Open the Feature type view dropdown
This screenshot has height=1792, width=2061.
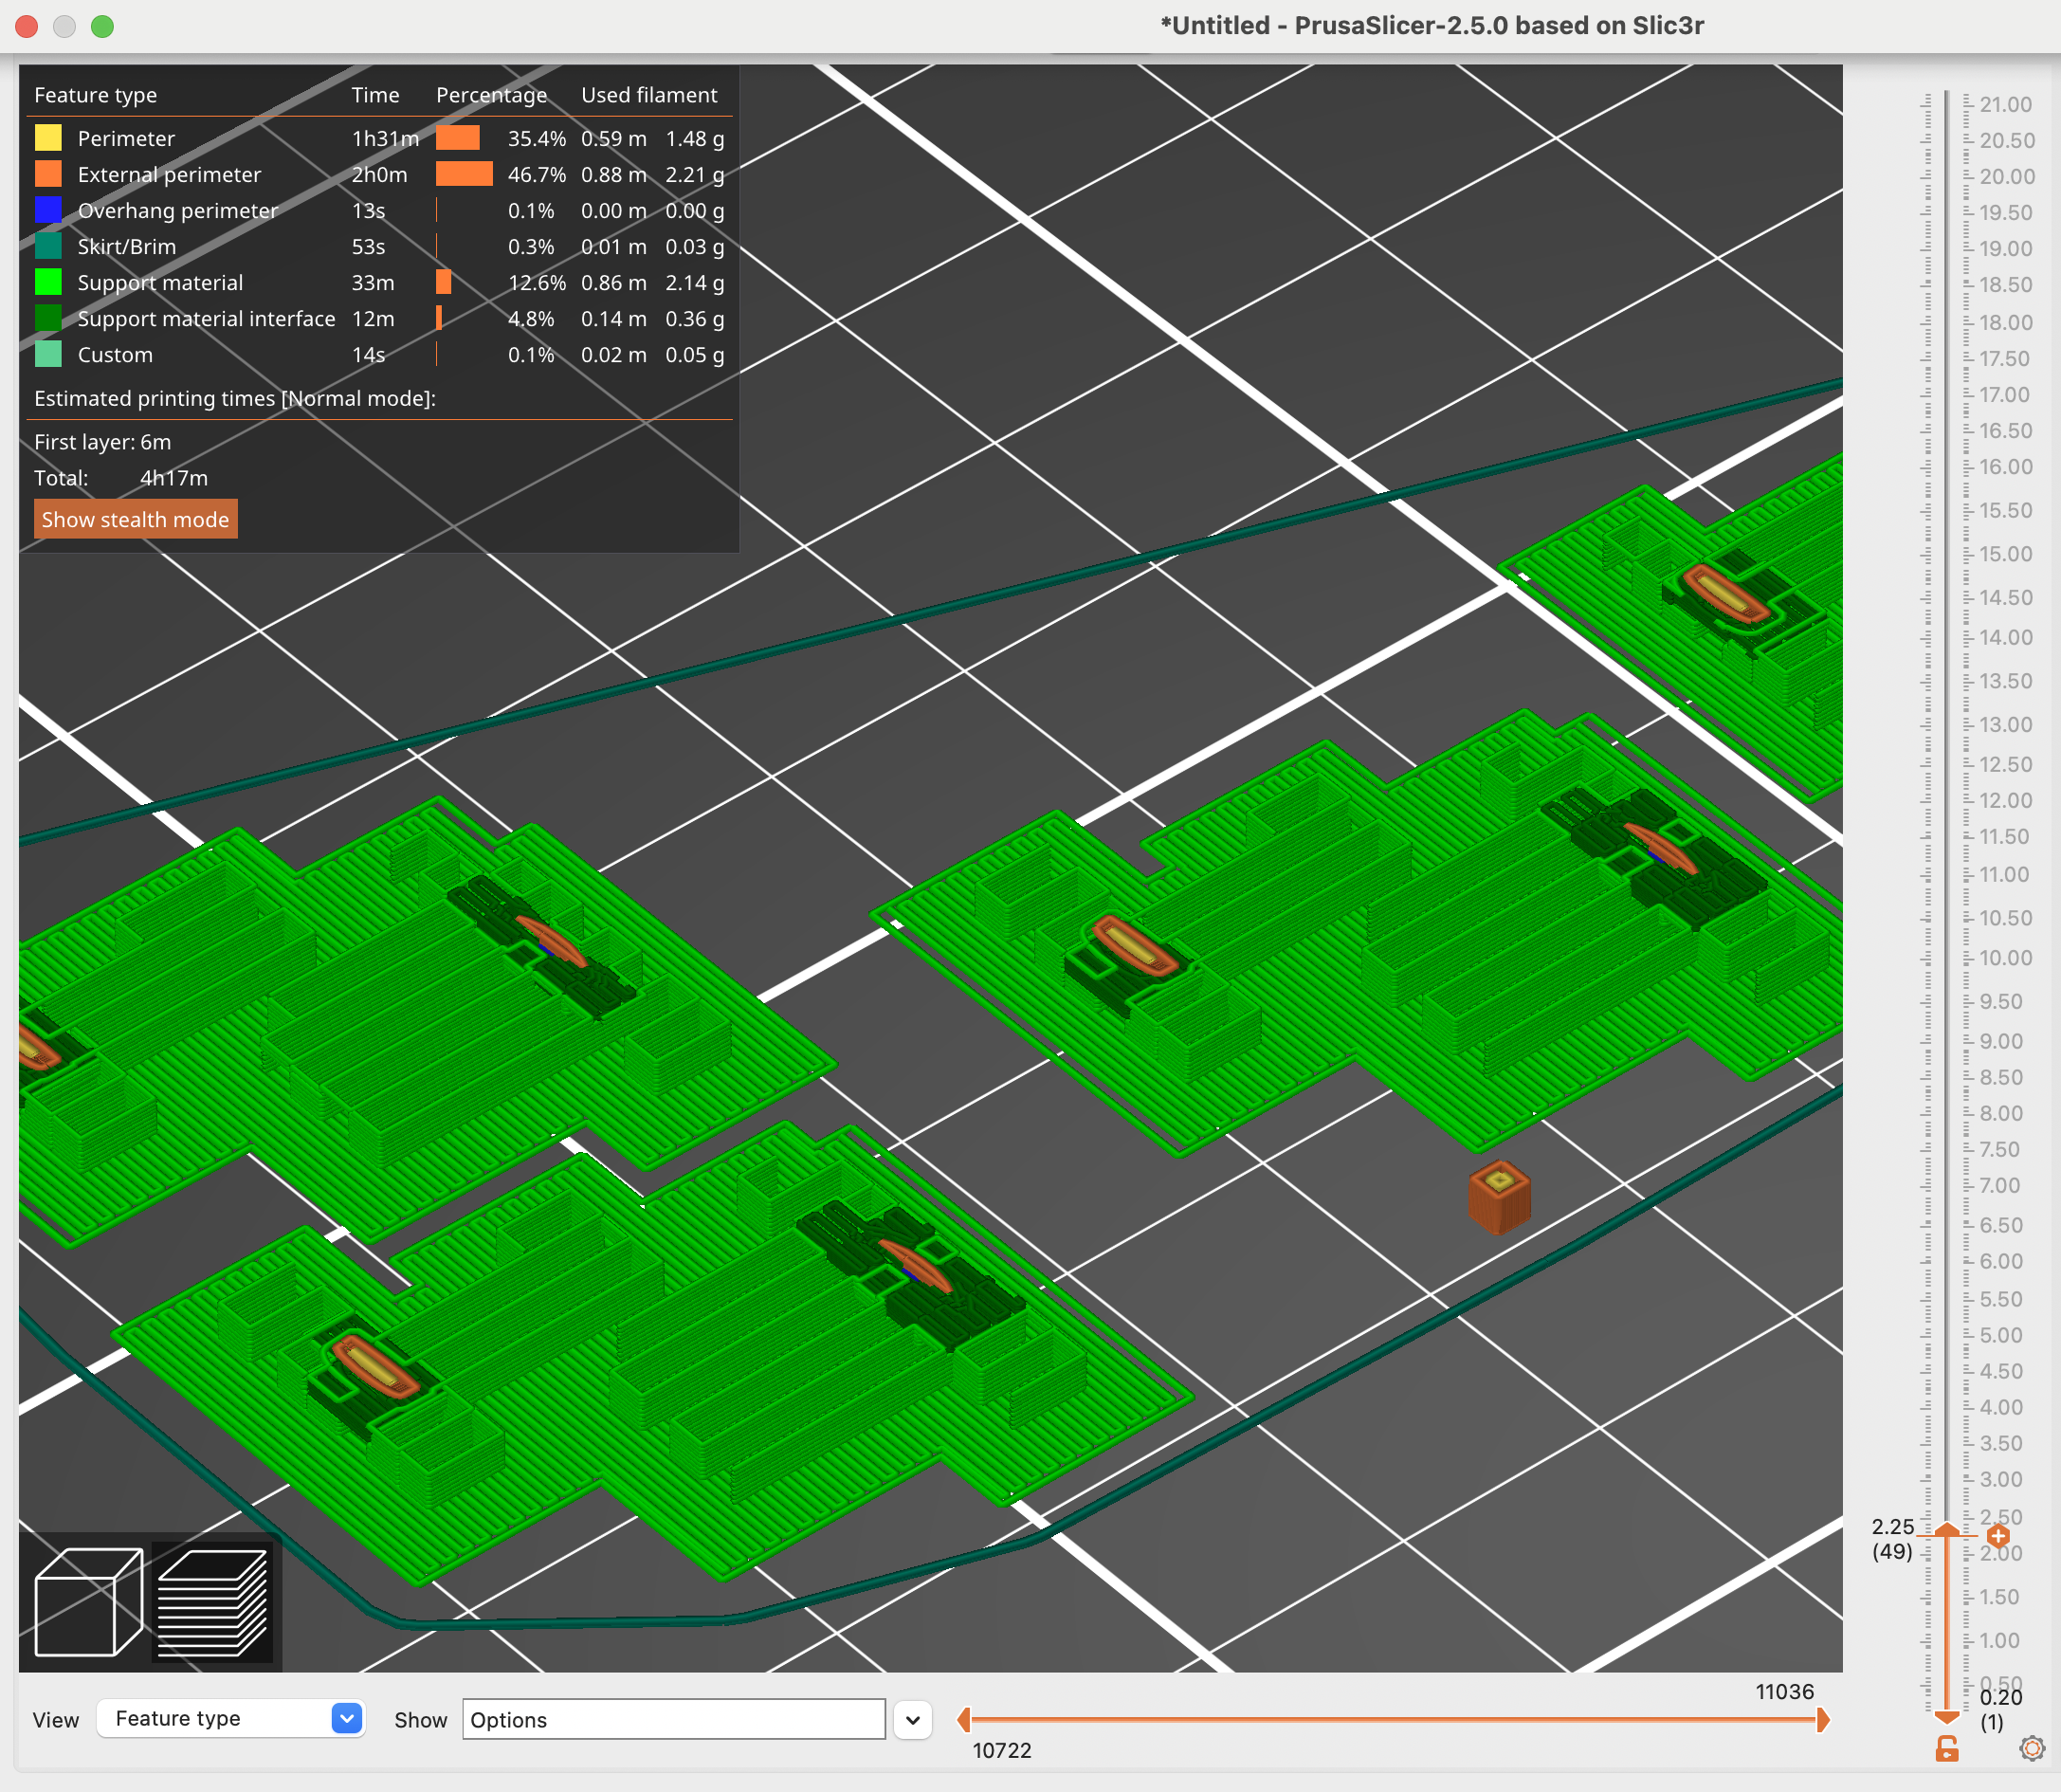(231, 1719)
